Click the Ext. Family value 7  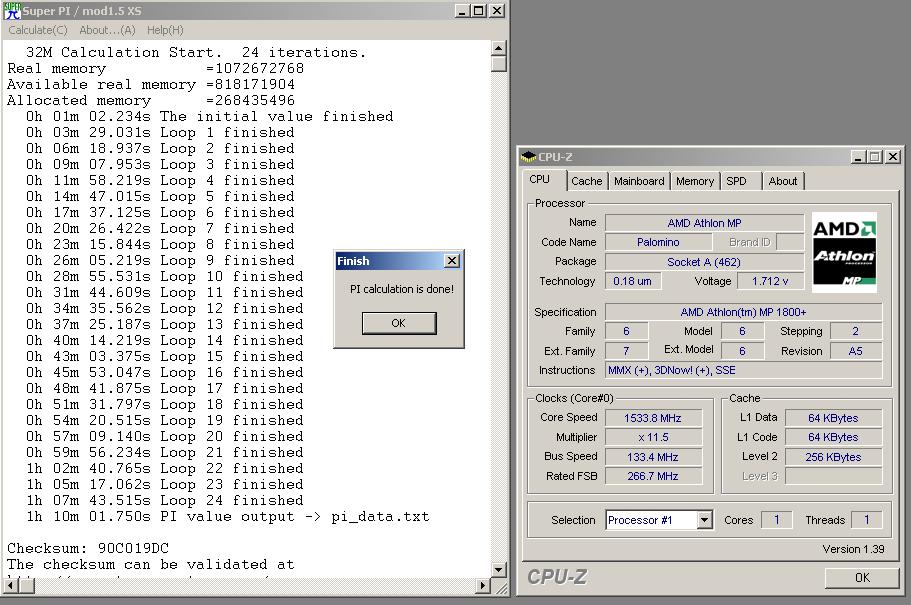pos(626,351)
